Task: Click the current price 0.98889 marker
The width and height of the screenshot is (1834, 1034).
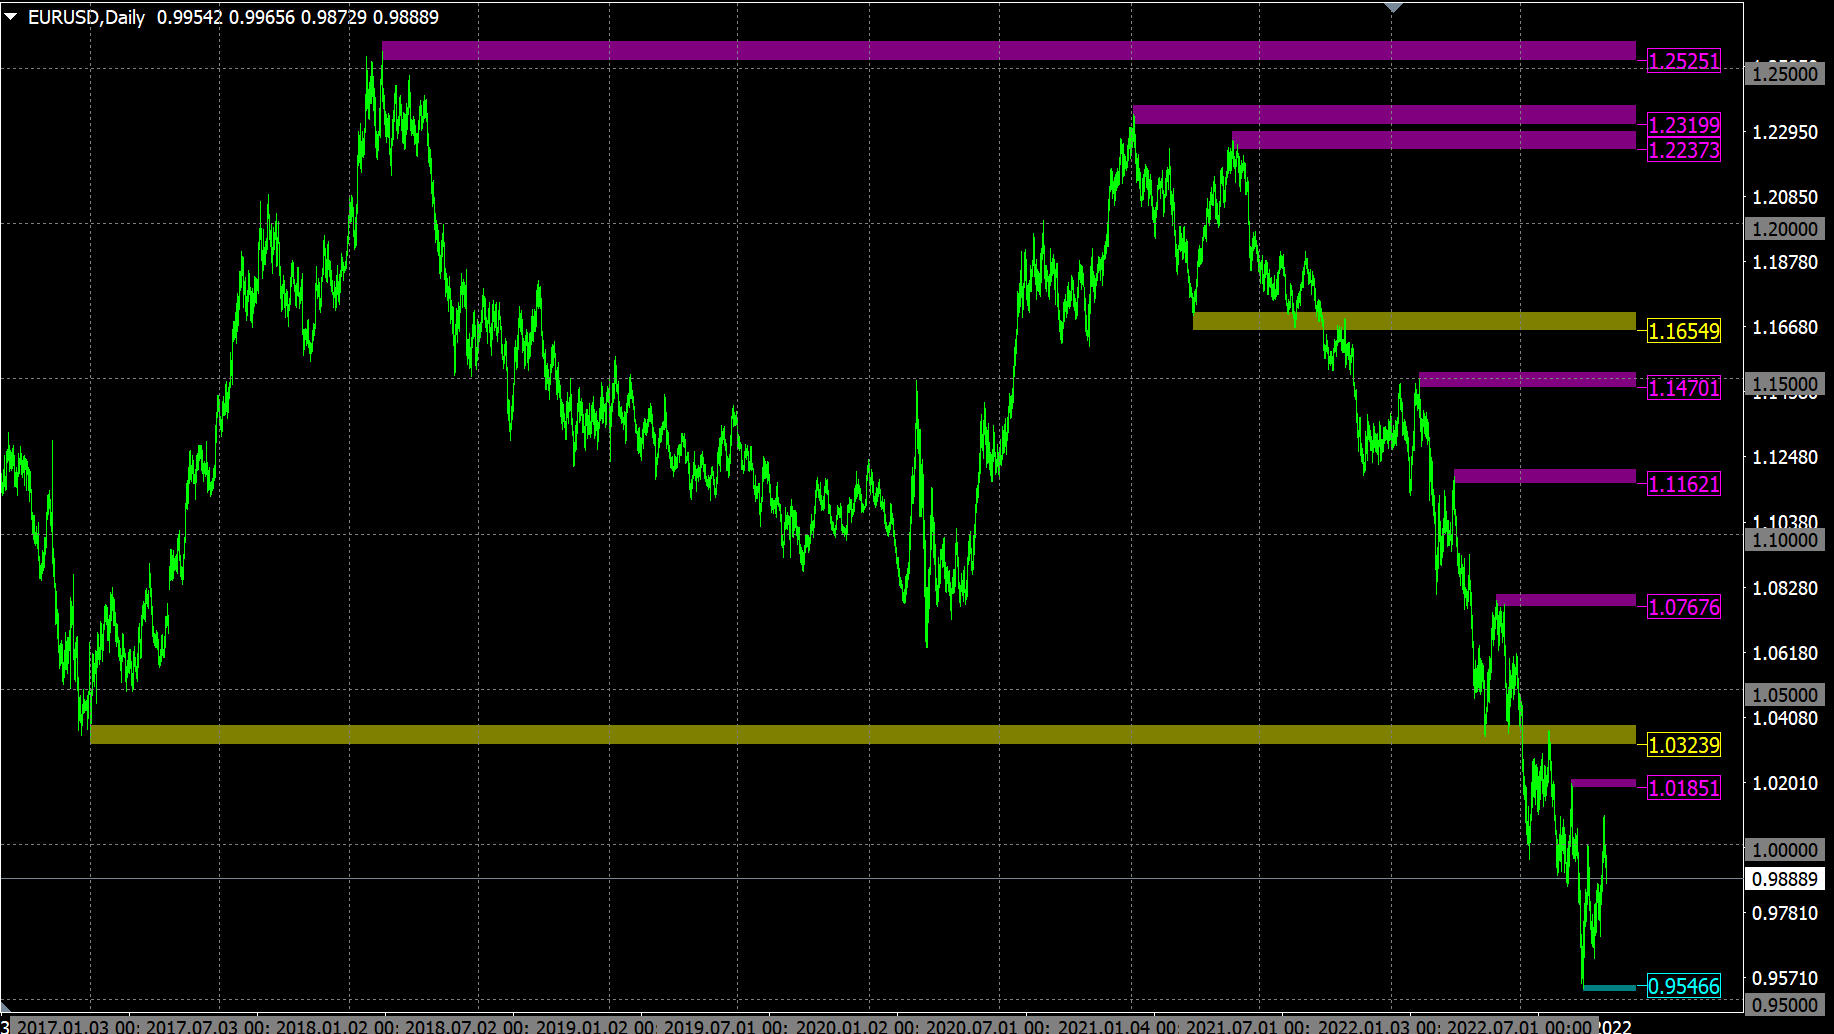Action: pos(1785,879)
